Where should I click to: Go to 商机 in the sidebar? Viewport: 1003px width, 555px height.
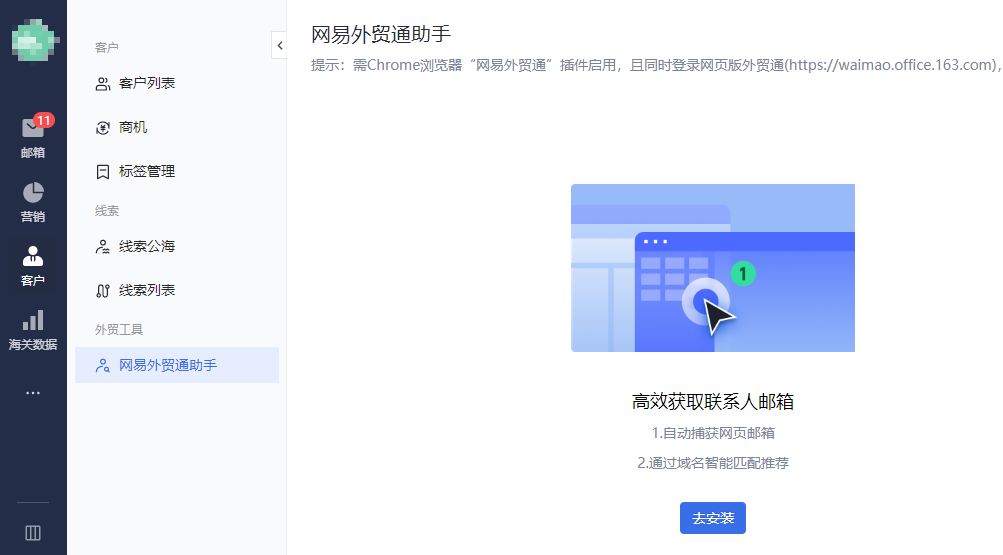(133, 127)
